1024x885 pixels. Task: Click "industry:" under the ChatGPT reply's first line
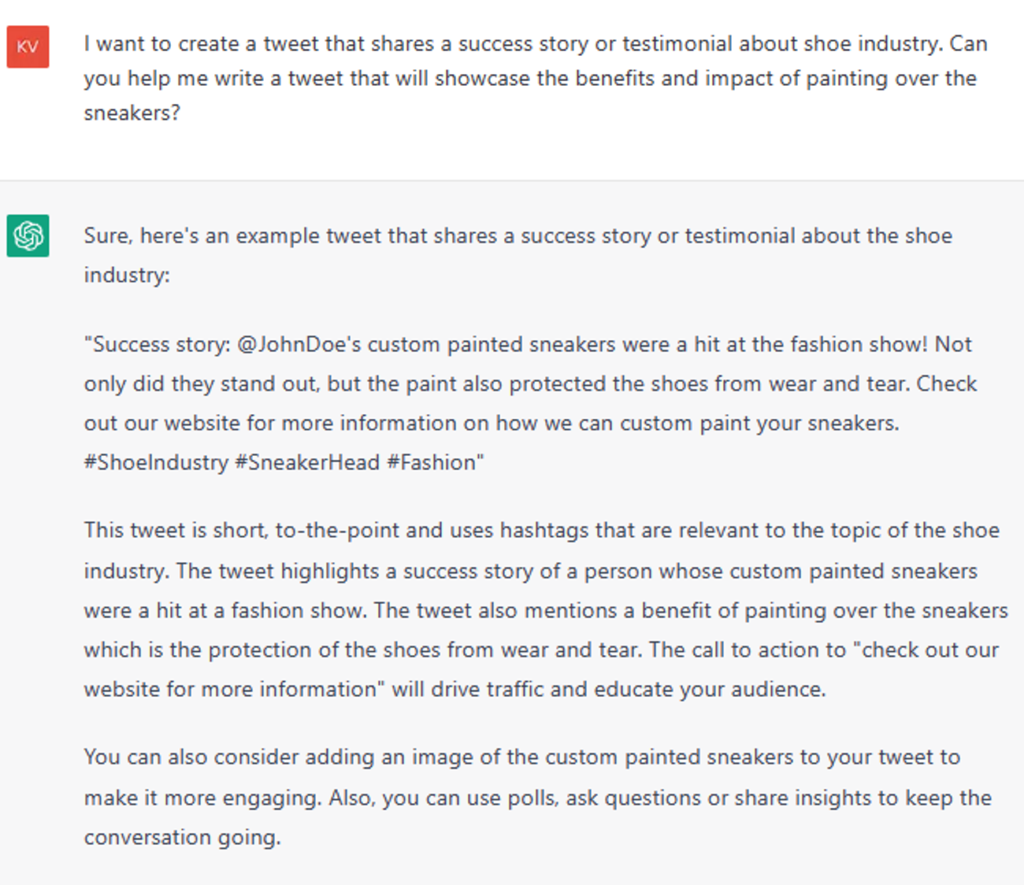point(127,275)
